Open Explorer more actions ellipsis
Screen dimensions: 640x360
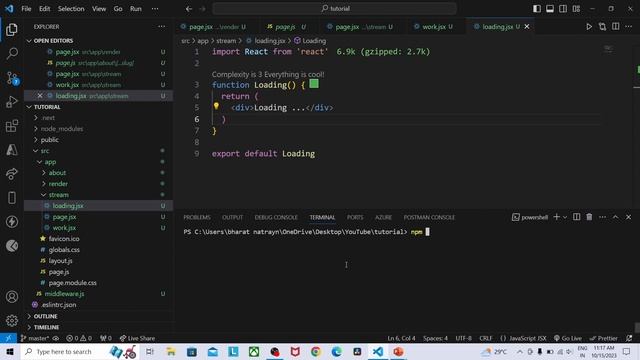162,27
